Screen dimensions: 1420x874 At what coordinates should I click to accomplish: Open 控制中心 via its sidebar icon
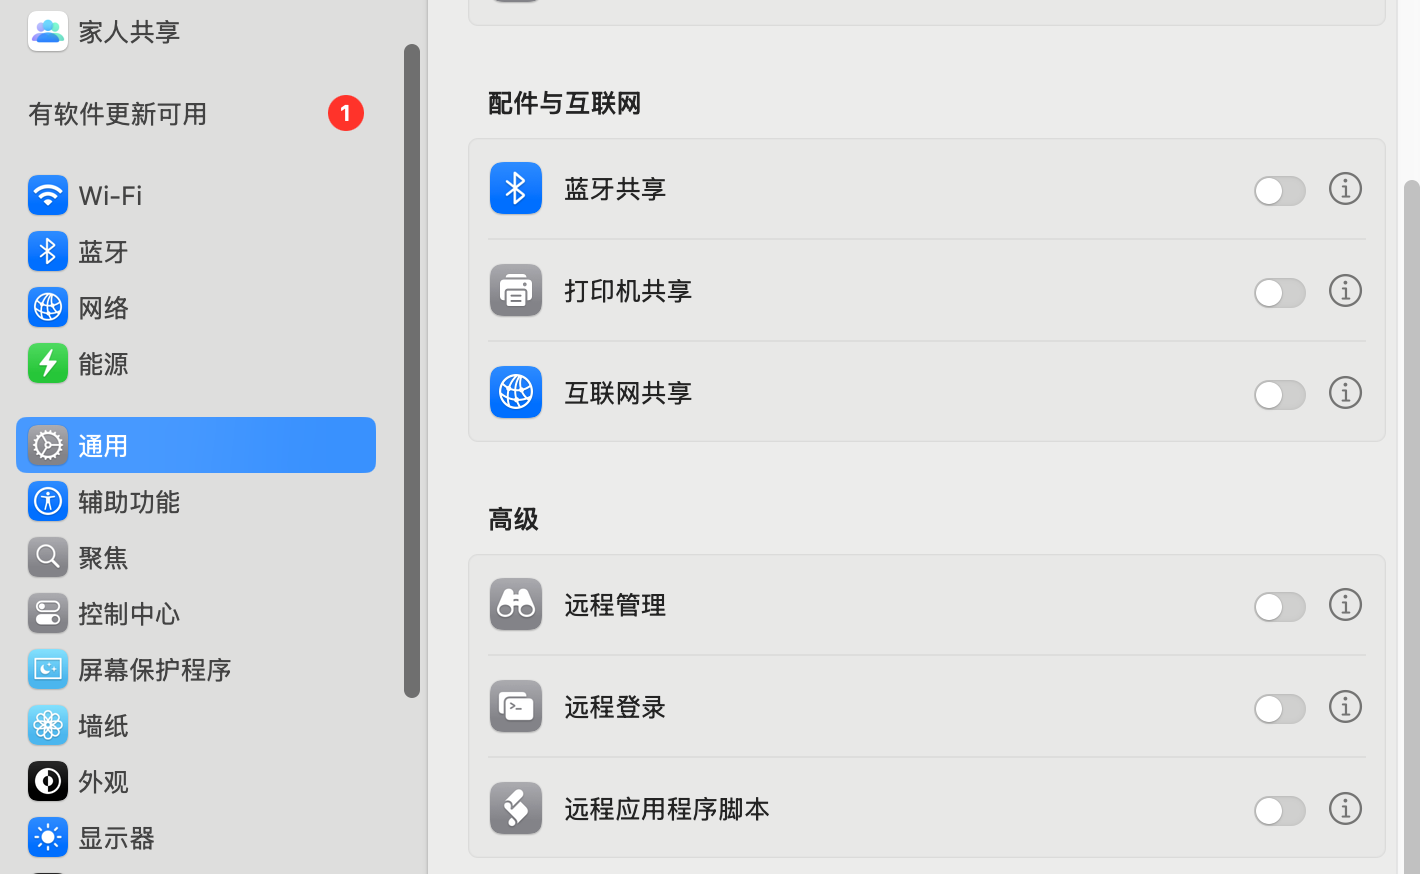pyautogui.click(x=48, y=613)
